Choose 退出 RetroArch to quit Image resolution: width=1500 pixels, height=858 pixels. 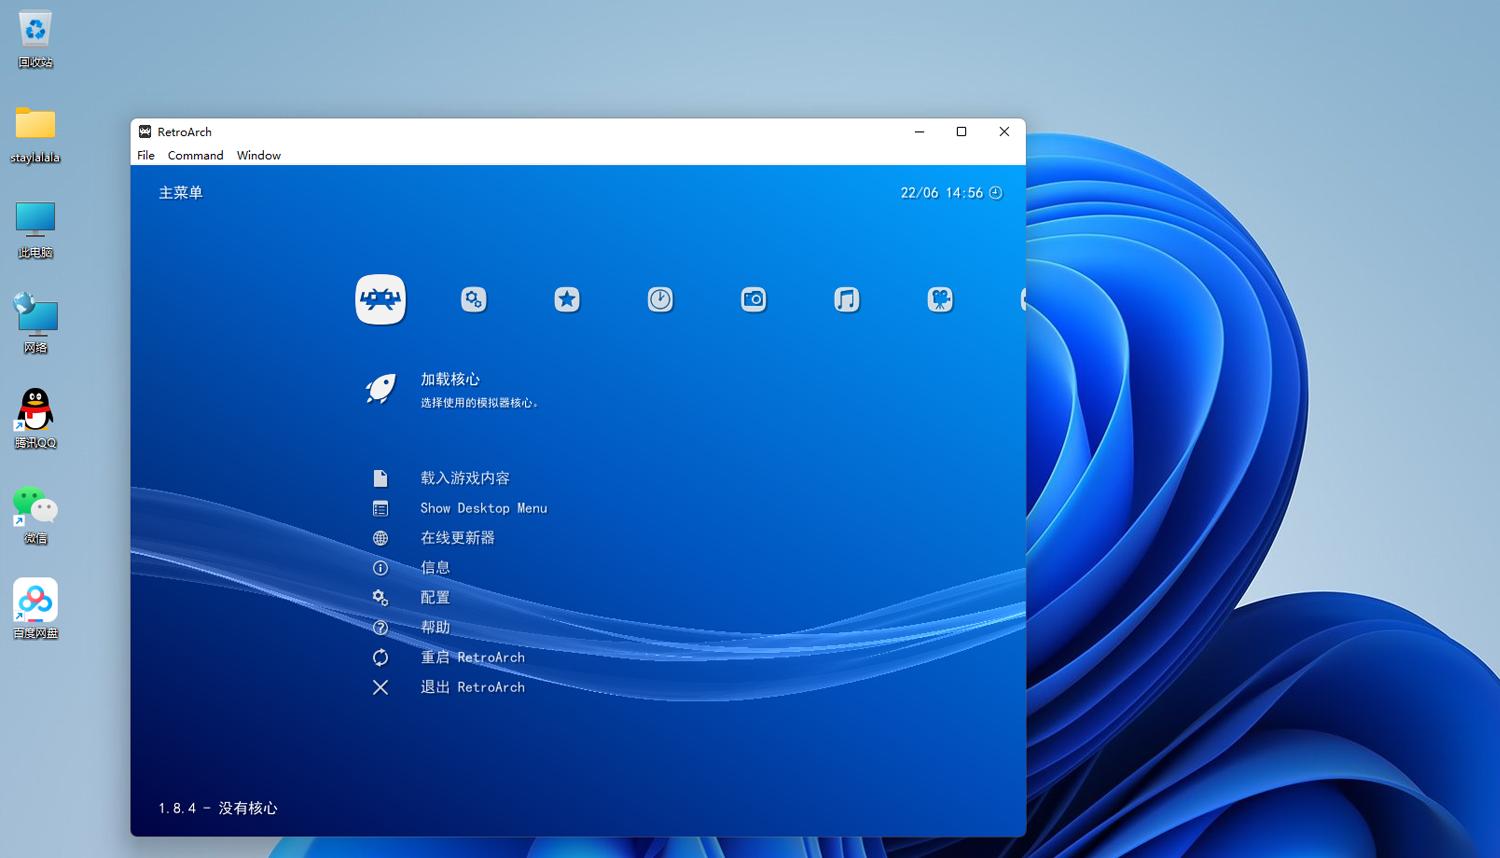tap(473, 687)
